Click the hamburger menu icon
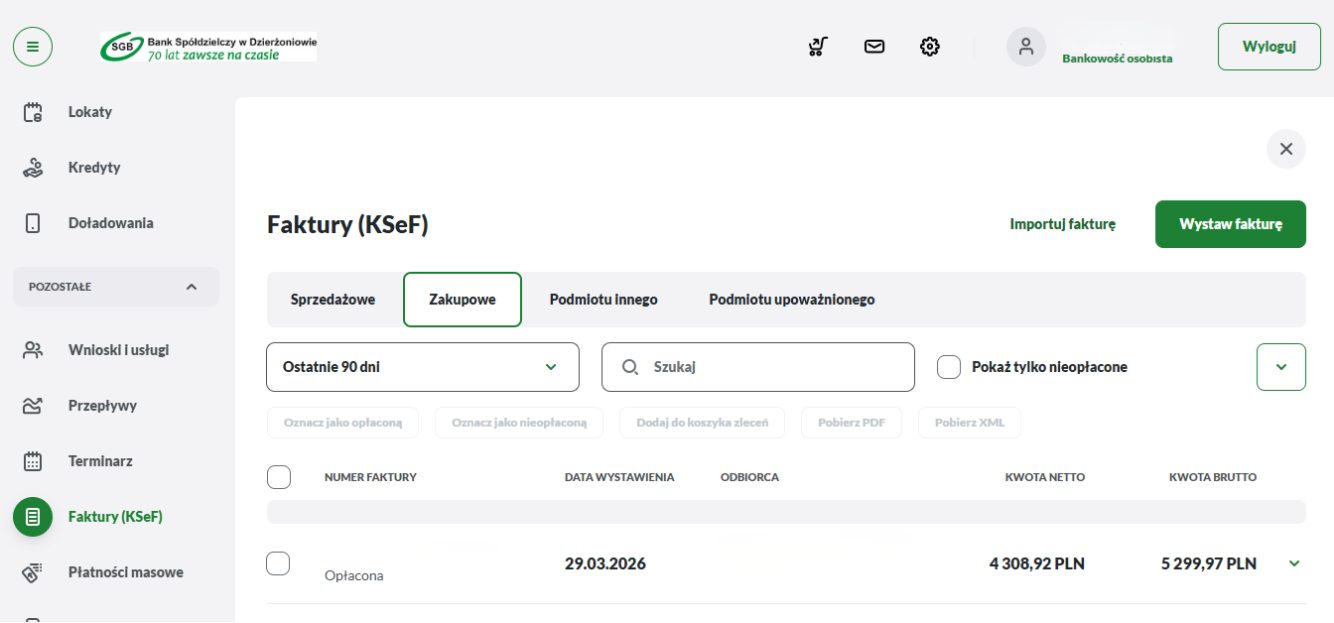The height and width of the screenshot is (623, 1334). (x=32, y=47)
